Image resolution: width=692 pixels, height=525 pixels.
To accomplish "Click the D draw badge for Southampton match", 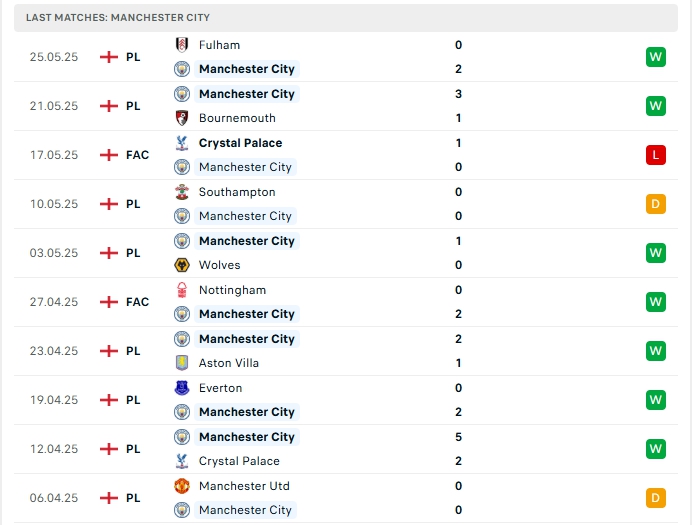I will [x=655, y=204].
